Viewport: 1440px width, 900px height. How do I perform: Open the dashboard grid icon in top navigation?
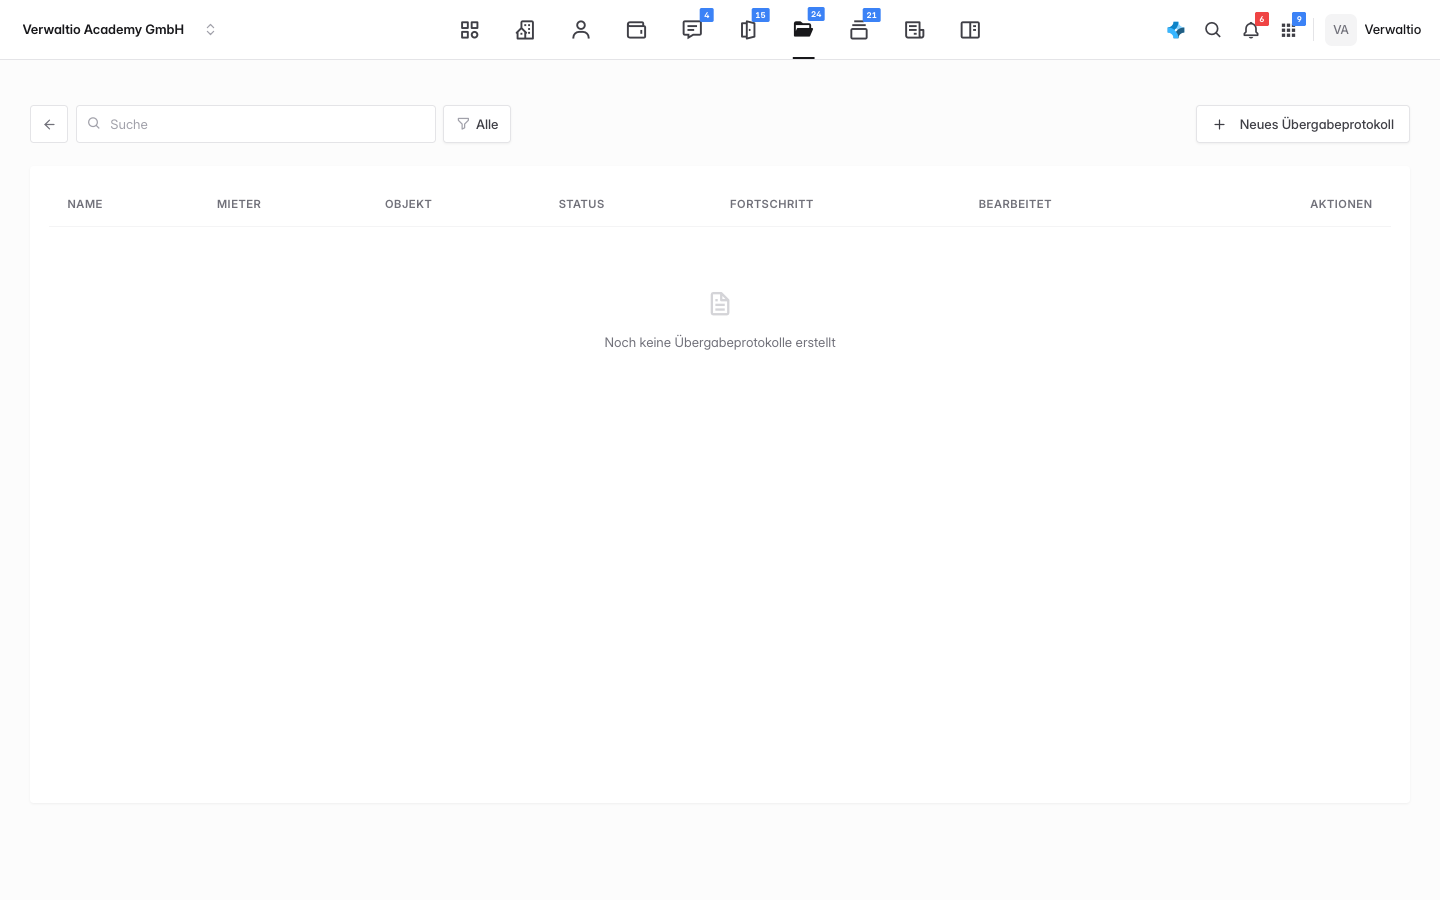click(469, 30)
